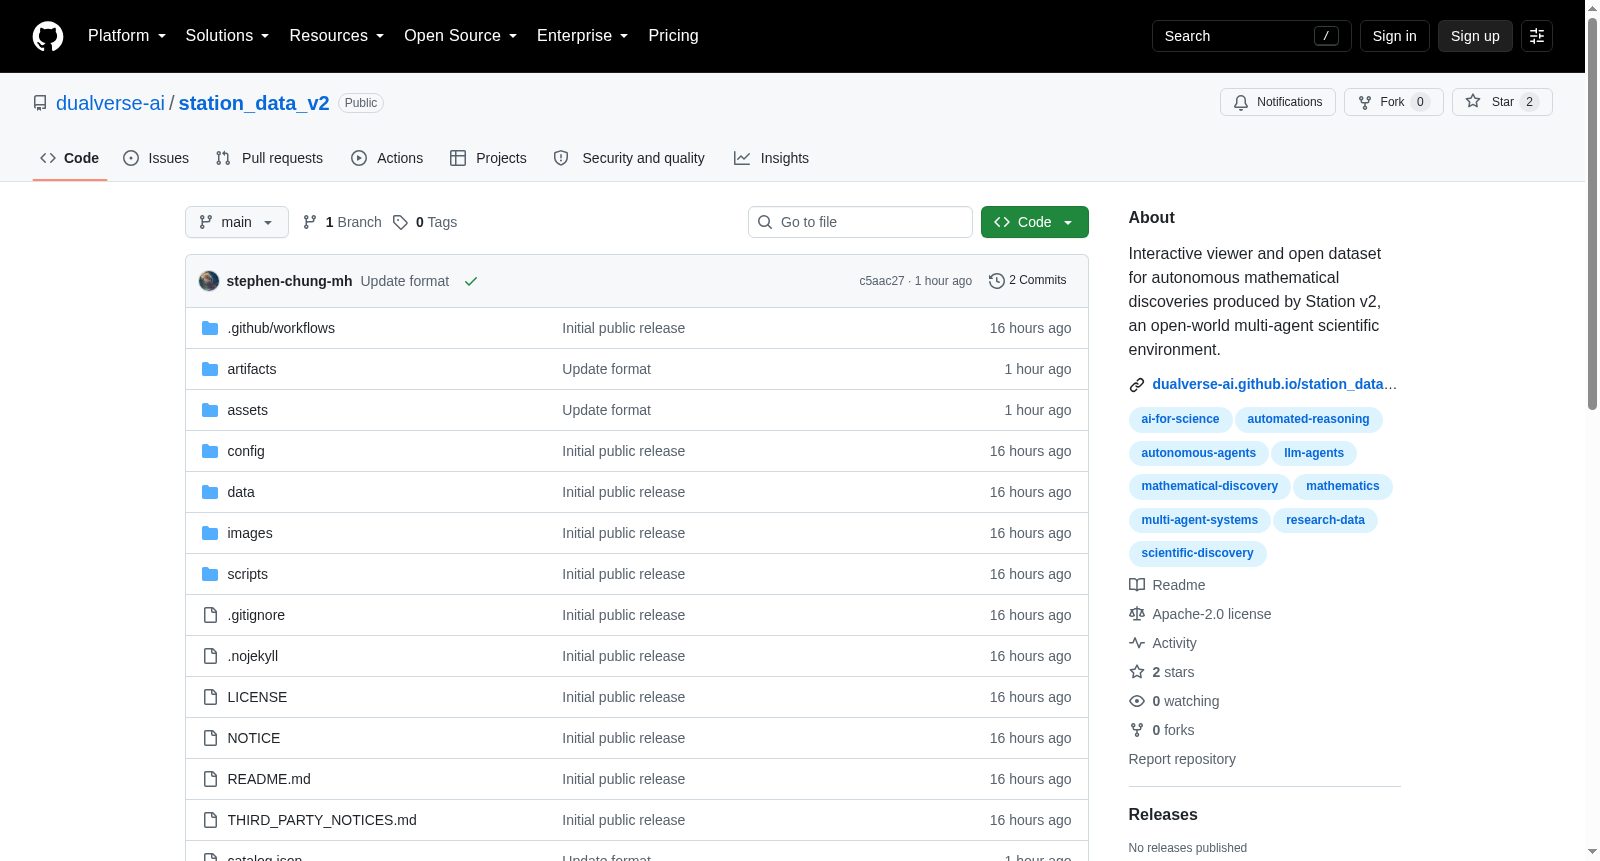
Task: Expand the Resources navigation menu
Action: 336,36
